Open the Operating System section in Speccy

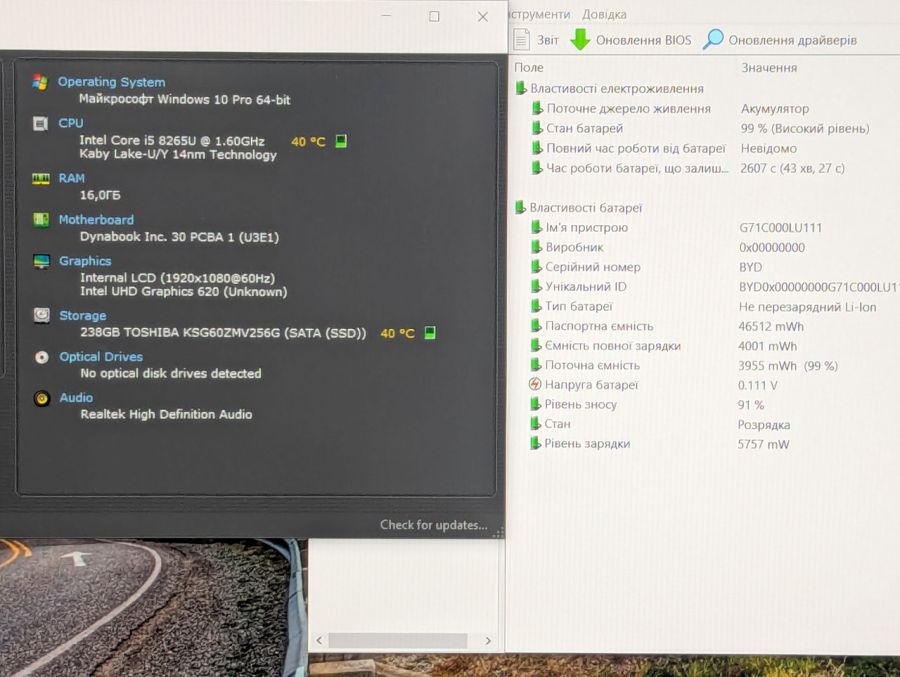click(111, 82)
